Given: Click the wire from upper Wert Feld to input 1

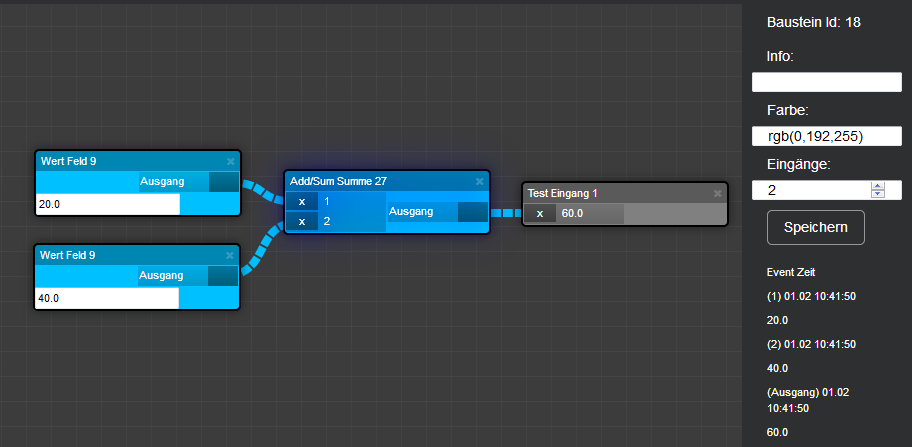Looking at the screenshot, I should pyautogui.click(x=263, y=192).
